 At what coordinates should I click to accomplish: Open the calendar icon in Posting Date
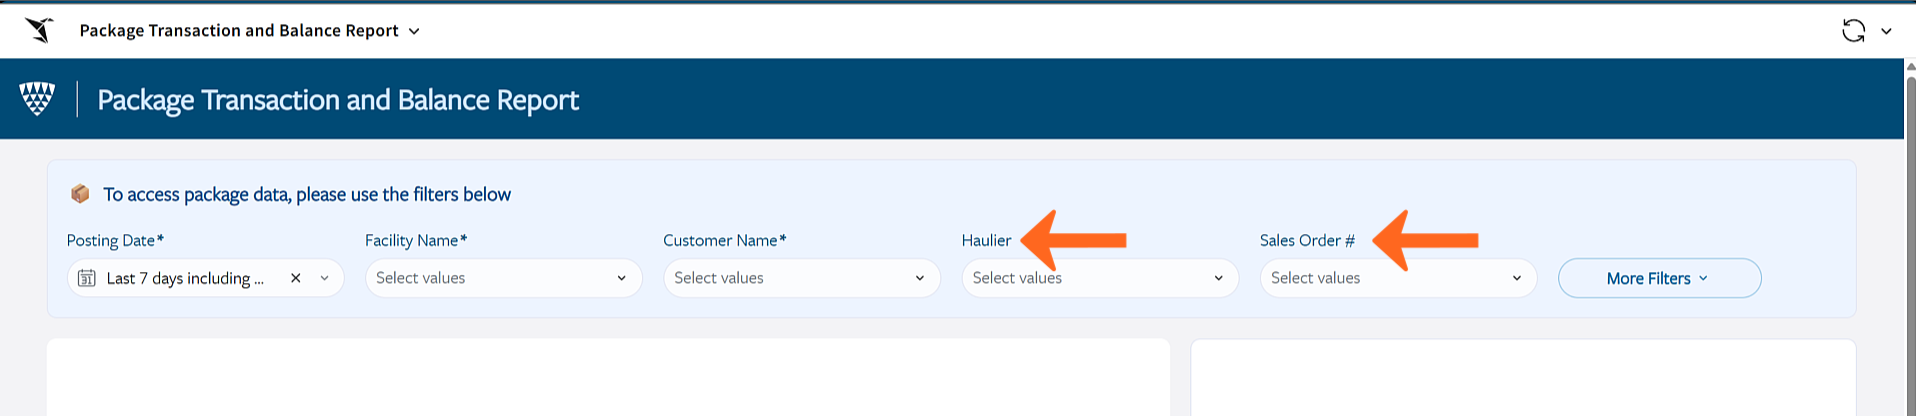click(87, 278)
